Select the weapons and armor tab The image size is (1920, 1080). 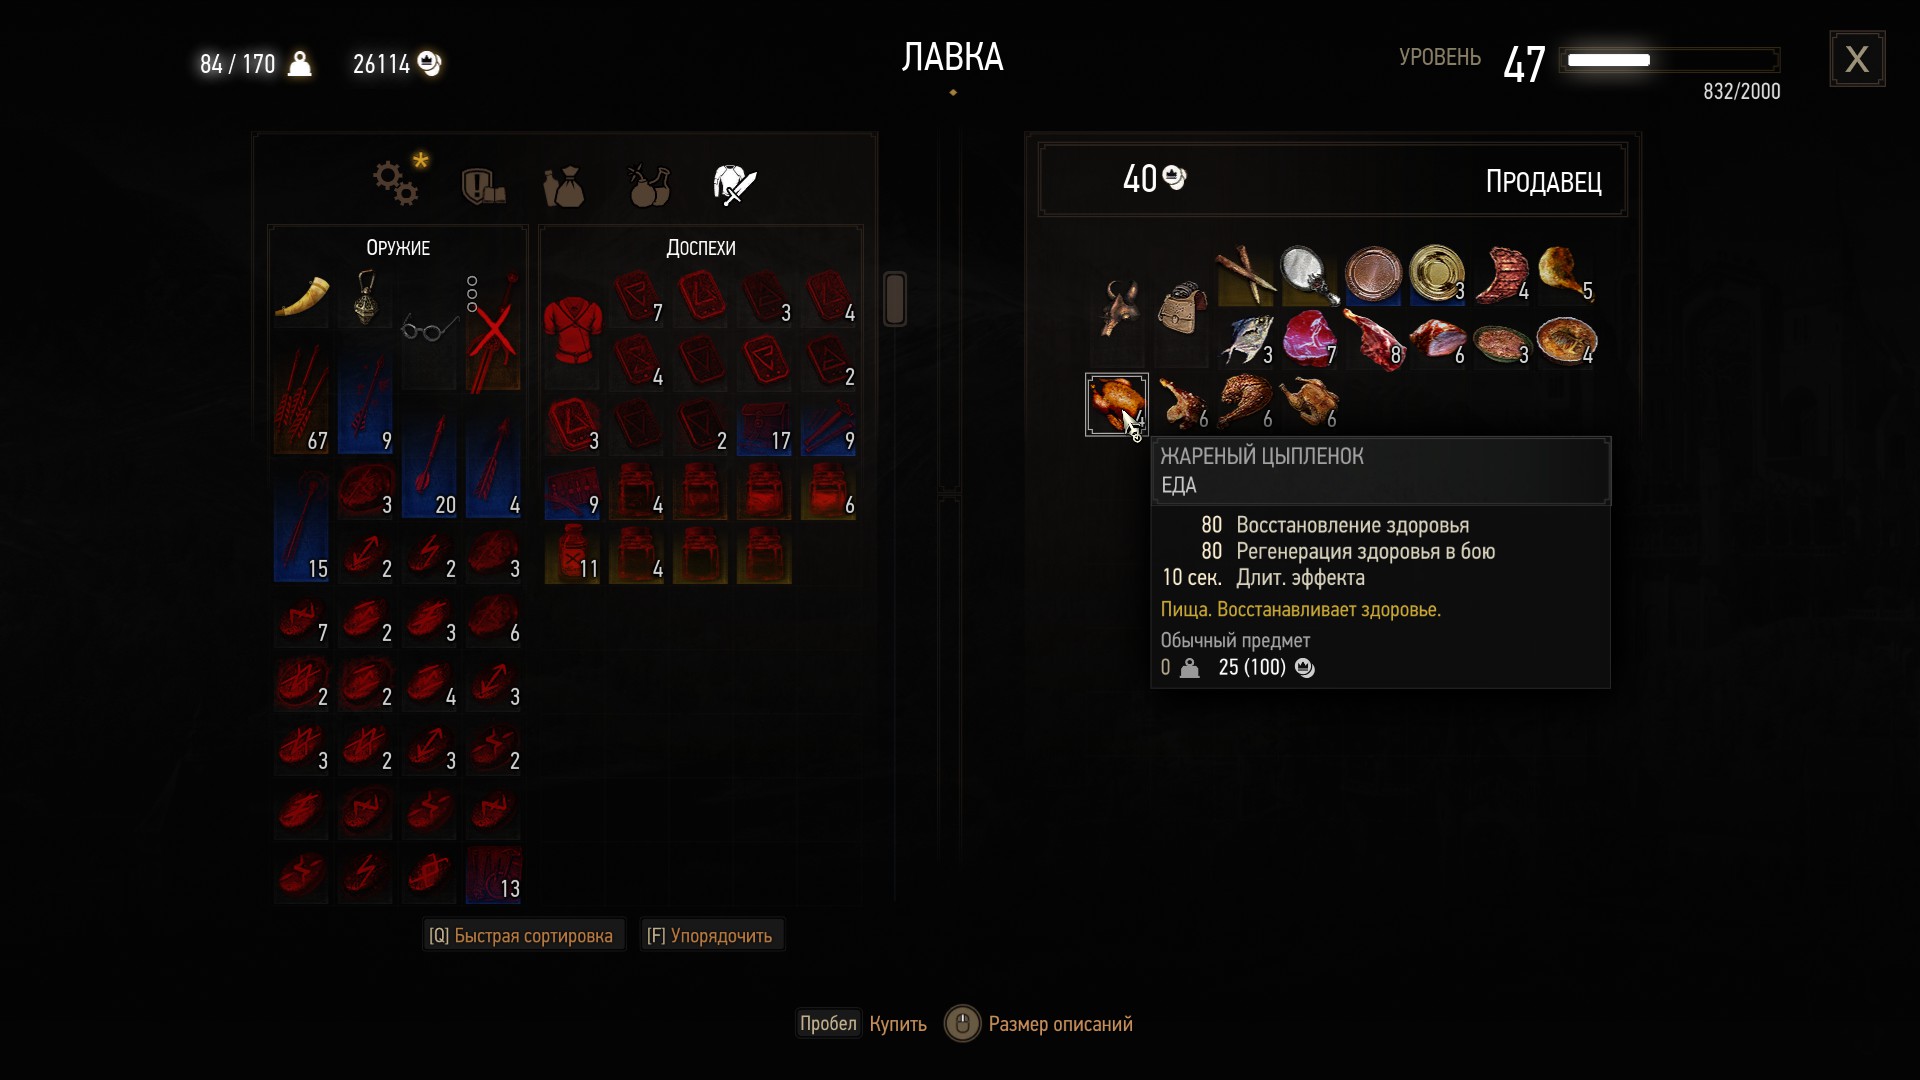tap(735, 185)
